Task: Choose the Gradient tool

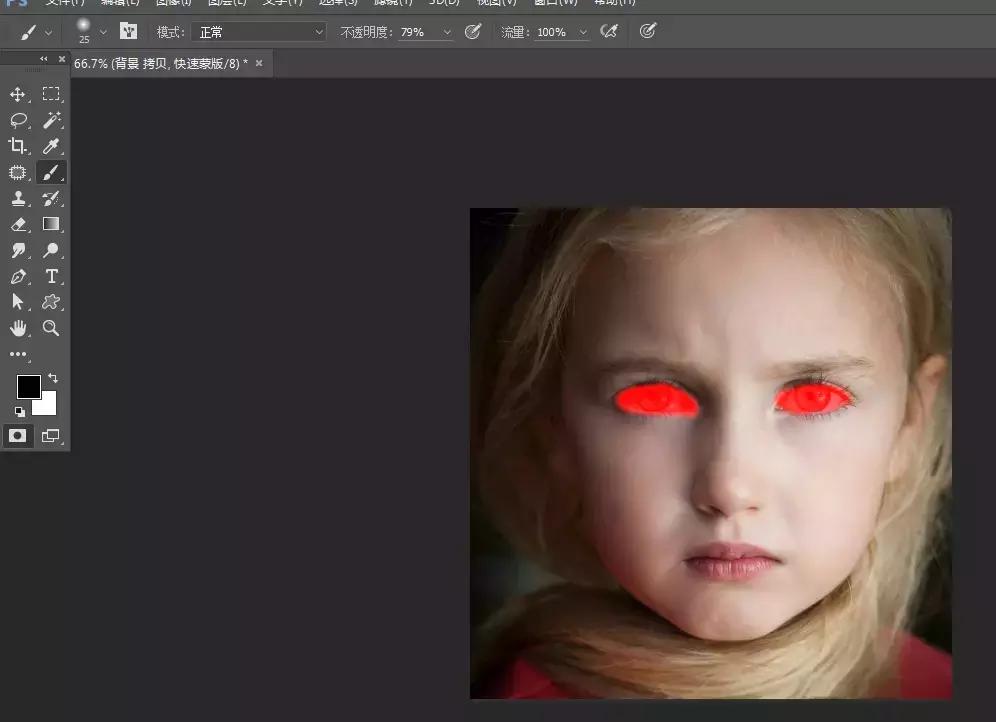Action: 51,225
